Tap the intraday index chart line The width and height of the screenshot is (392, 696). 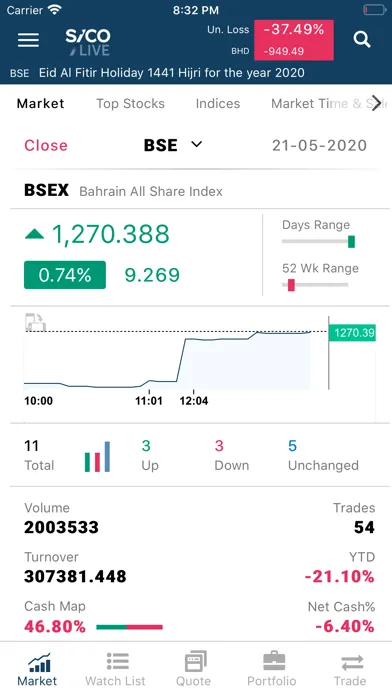tap(167, 360)
